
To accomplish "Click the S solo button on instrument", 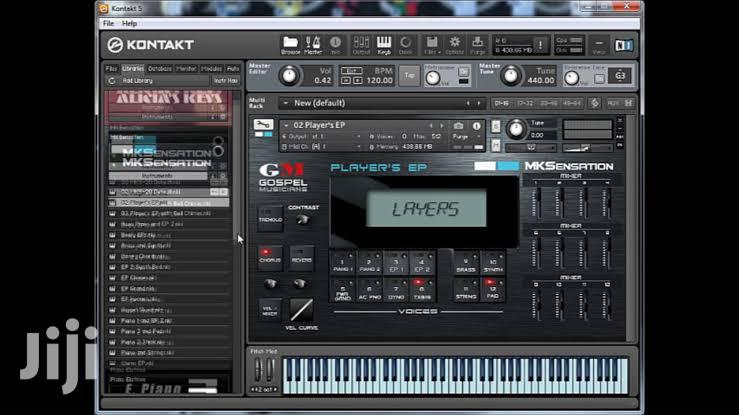I will click(x=496, y=126).
